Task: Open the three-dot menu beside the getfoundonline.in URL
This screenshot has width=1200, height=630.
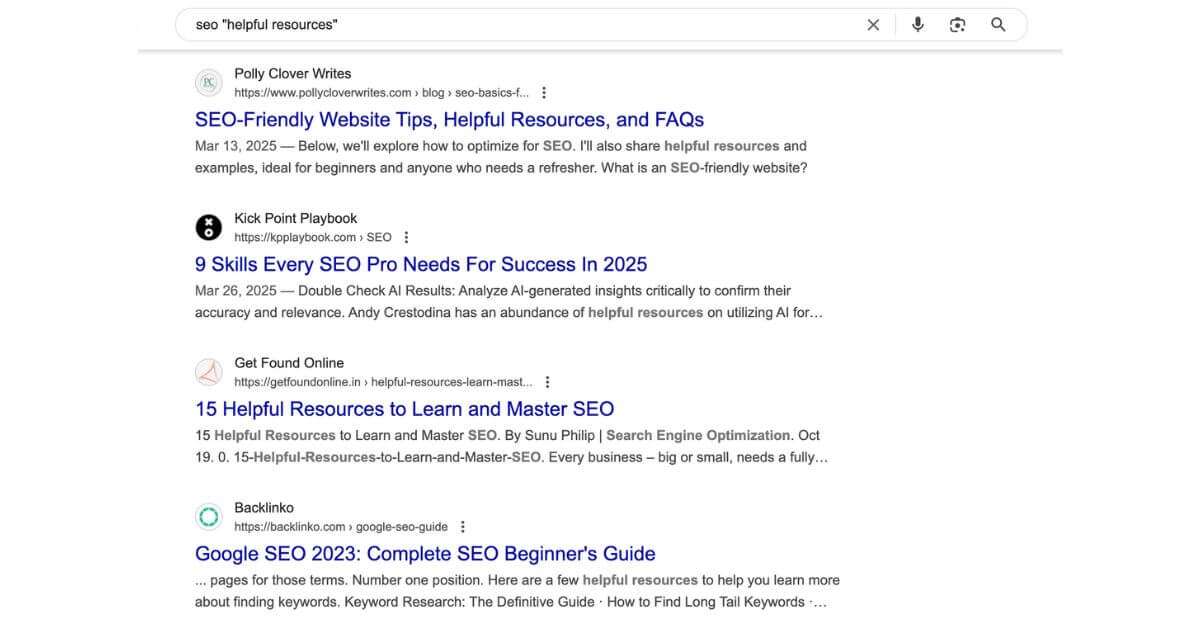Action: (x=547, y=382)
